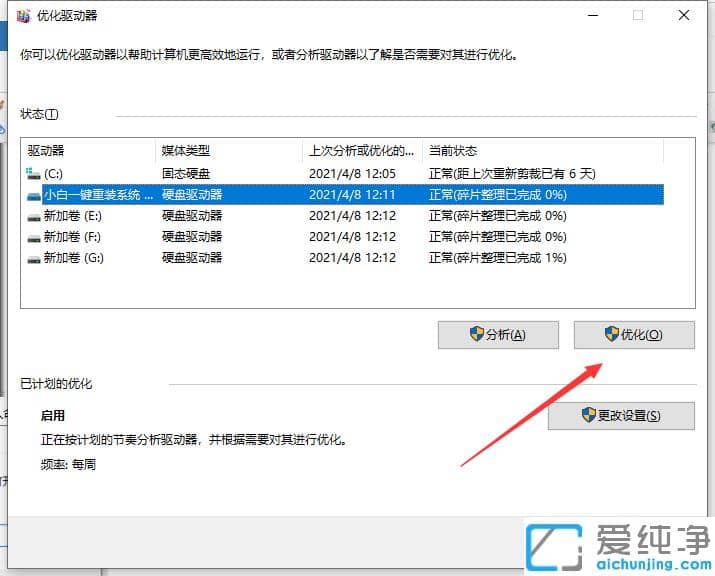715x576 pixels.
Task: Click the 频率: 每周 frequency text
Action: [x=68, y=464]
